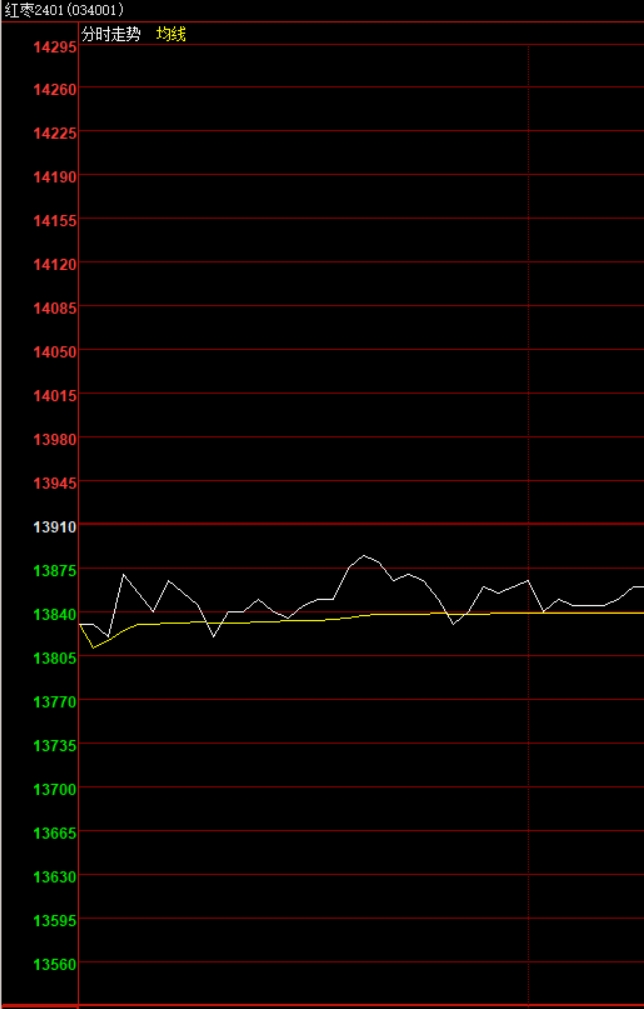Click the highest peak of white price line
The image size is (644, 1009).
(364, 555)
